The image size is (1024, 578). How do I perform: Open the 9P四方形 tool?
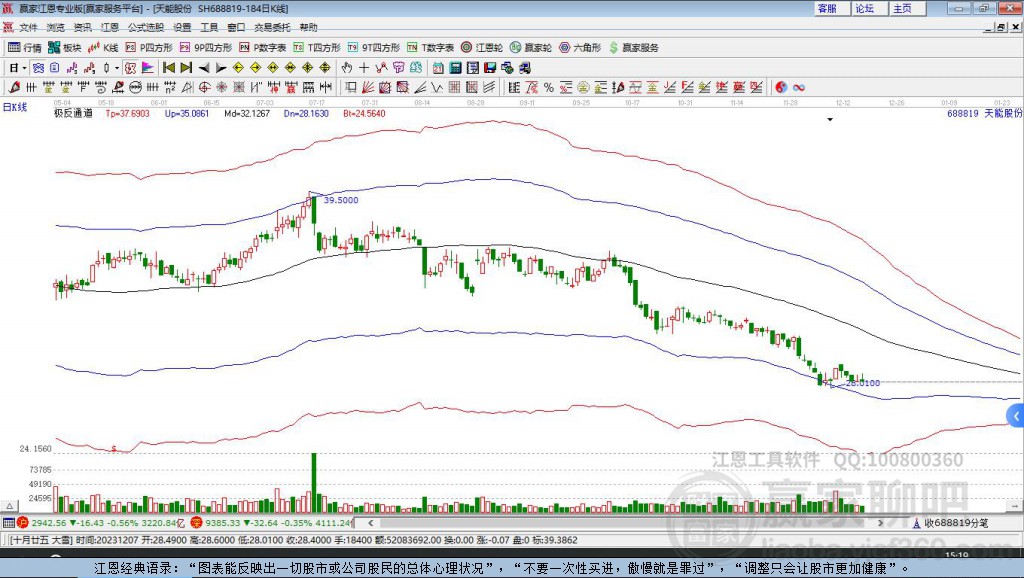coord(206,48)
